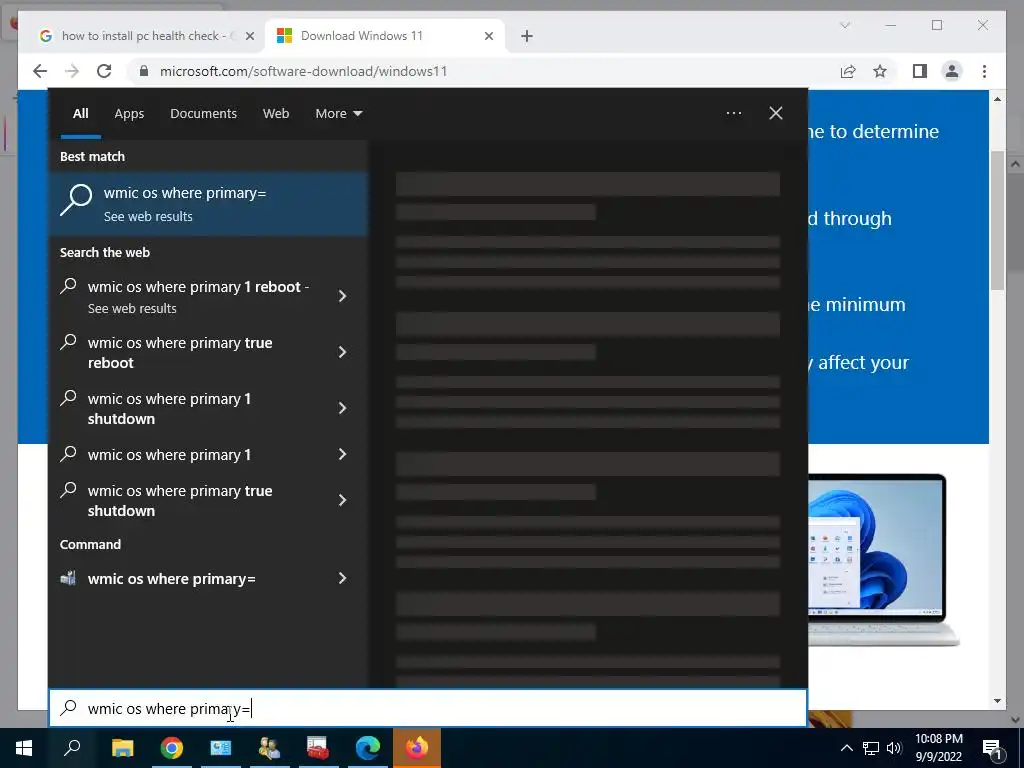Close the Download Windows 11 tab
Screen dimensions: 1024x768
[x=488, y=36]
